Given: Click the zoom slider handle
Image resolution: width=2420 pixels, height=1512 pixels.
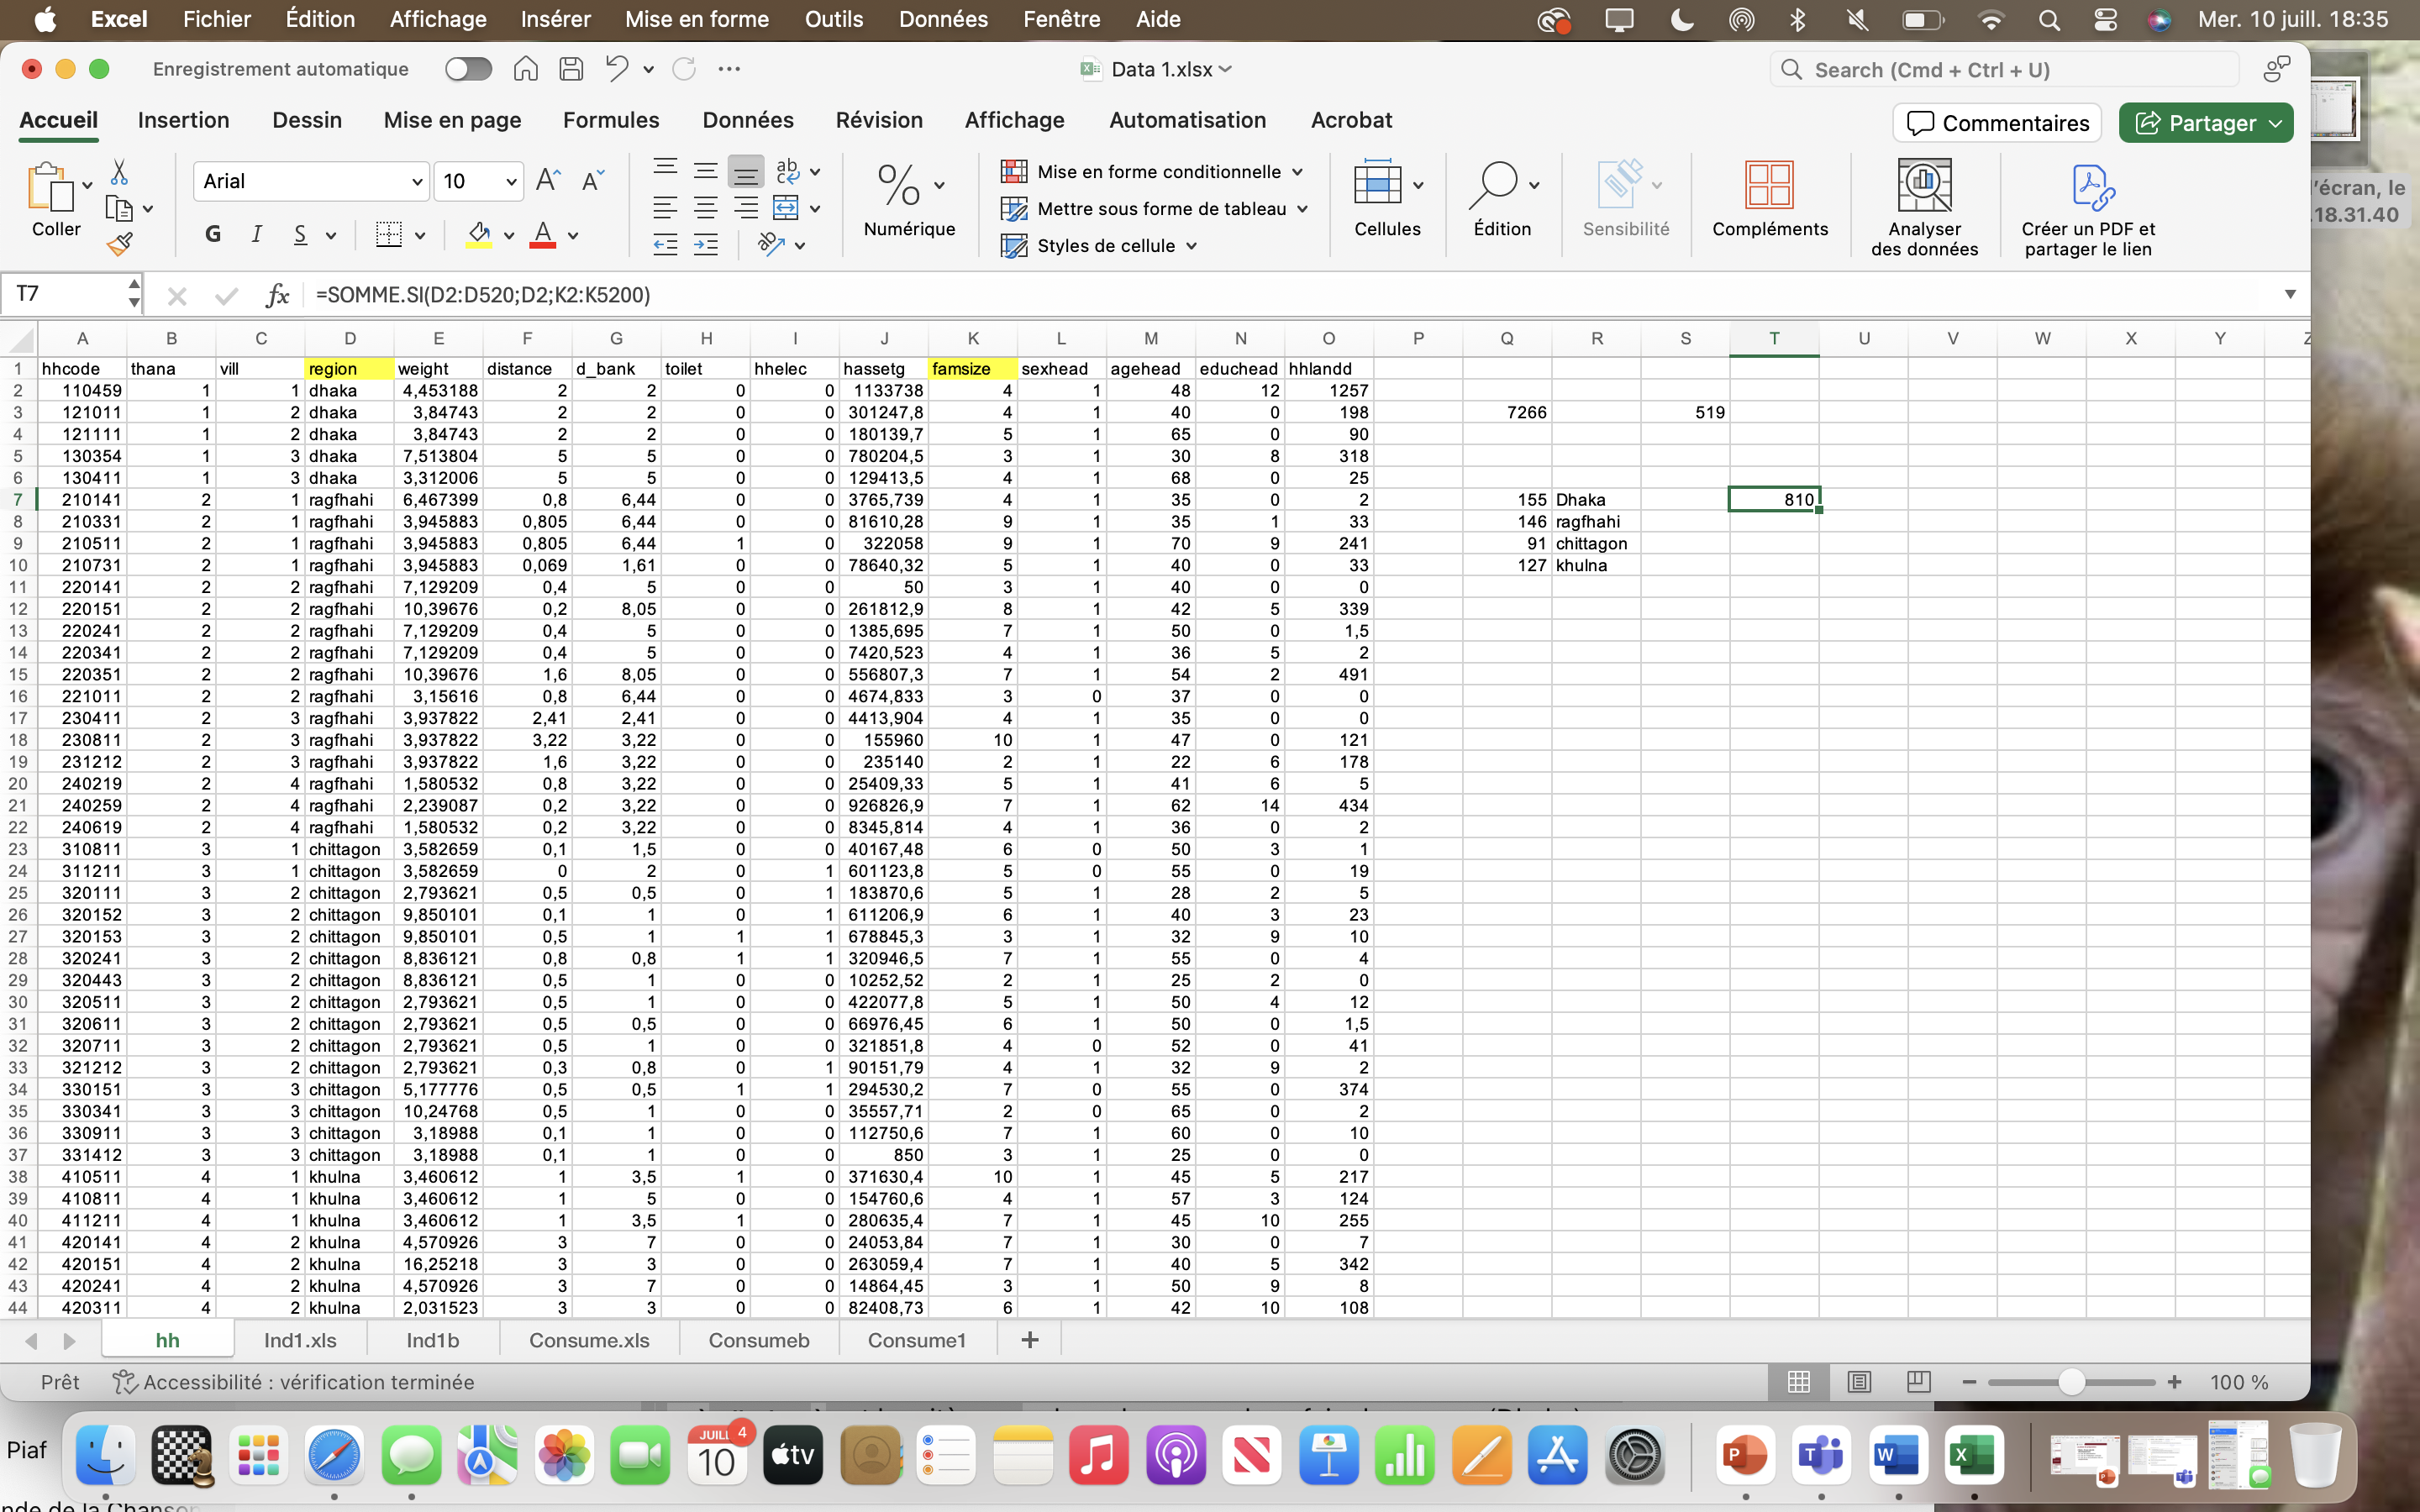Looking at the screenshot, I should pyautogui.click(x=2071, y=1382).
